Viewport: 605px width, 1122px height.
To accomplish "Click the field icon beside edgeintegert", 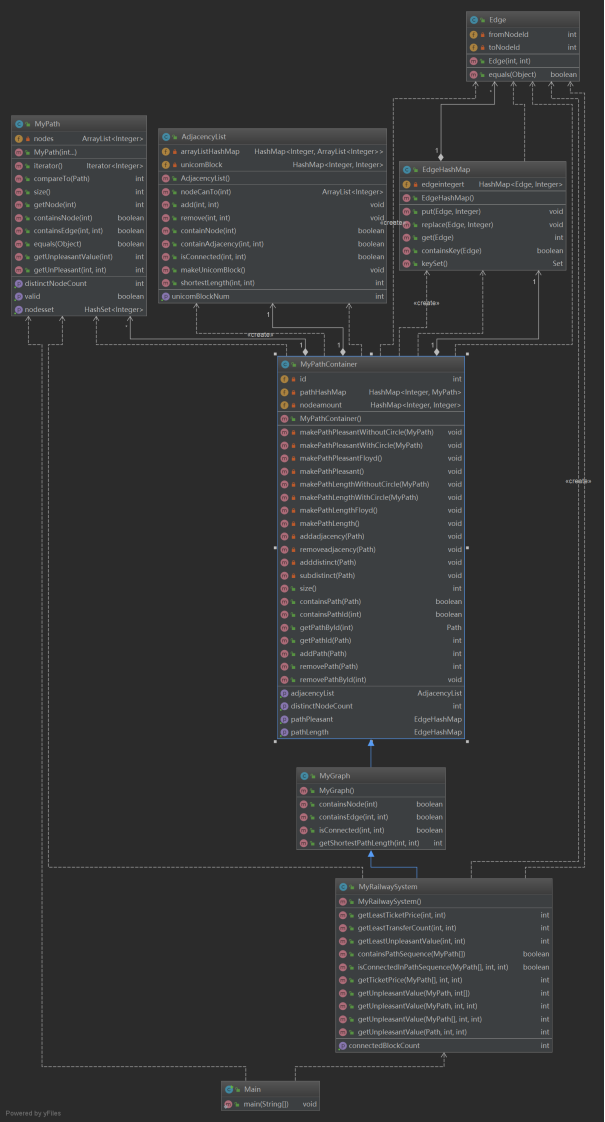I will [407, 184].
